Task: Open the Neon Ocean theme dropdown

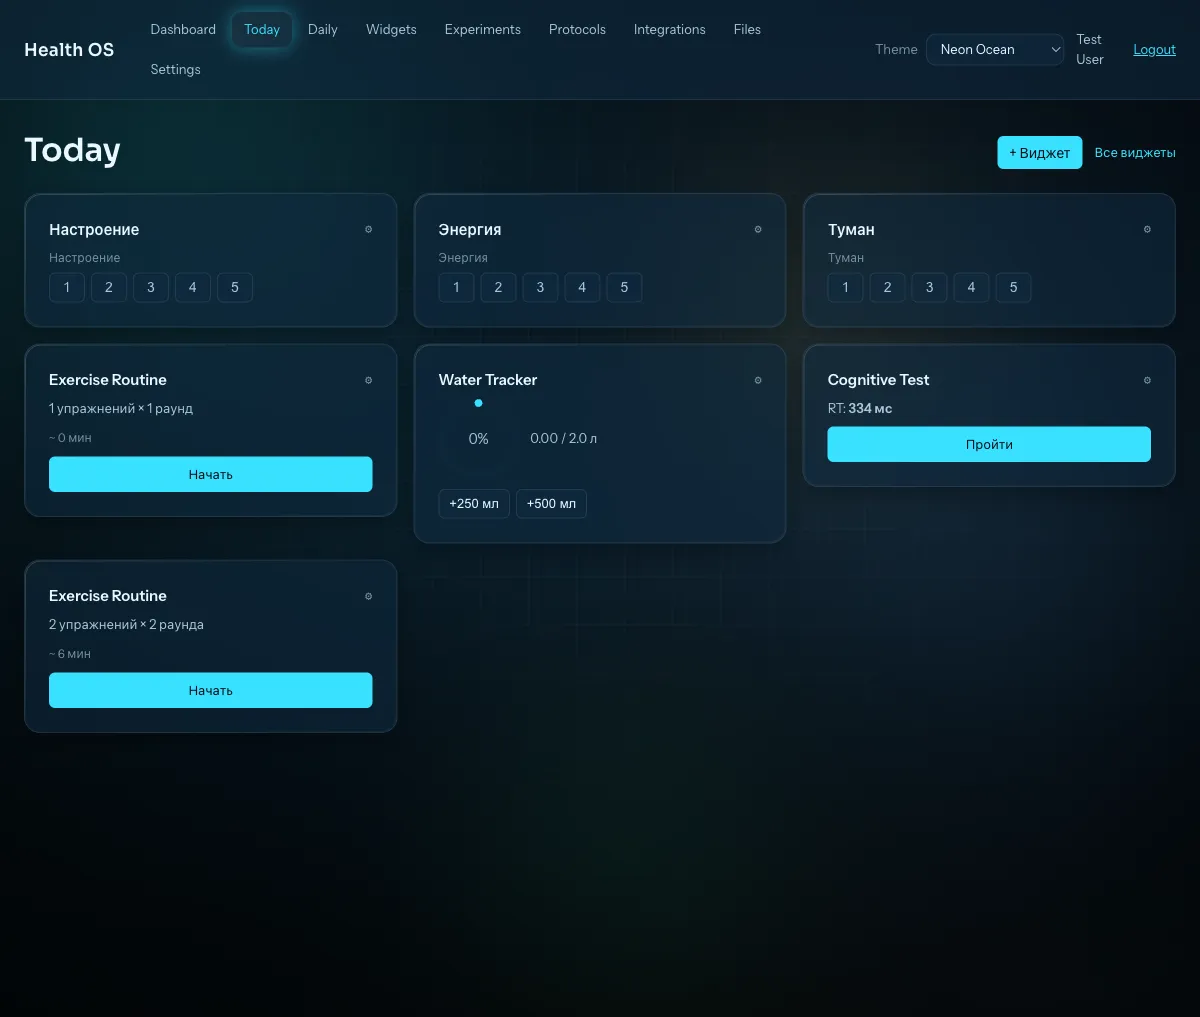Action: click(x=995, y=50)
